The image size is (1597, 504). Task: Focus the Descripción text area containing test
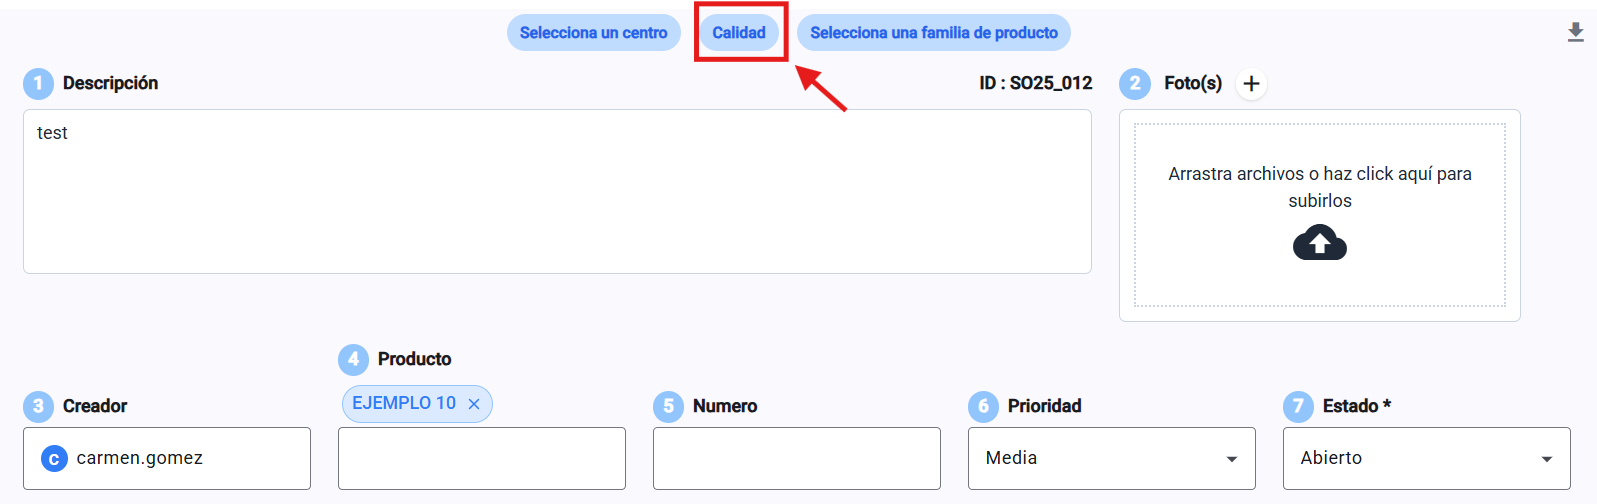click(557, 191)
